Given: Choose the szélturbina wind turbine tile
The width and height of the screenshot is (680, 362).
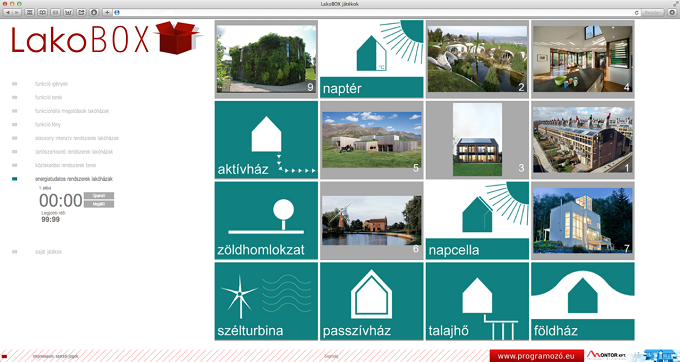Looking at the screenshot, I should point(266,301).
